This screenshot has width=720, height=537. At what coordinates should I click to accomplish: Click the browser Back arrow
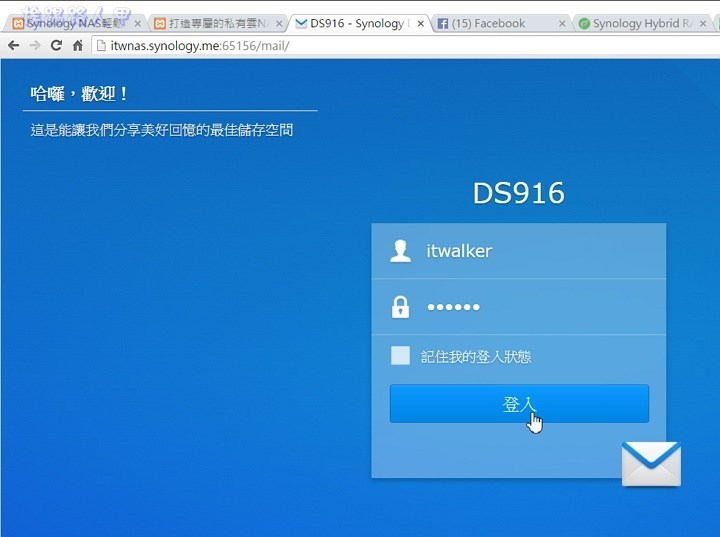[x=14, y=45]
